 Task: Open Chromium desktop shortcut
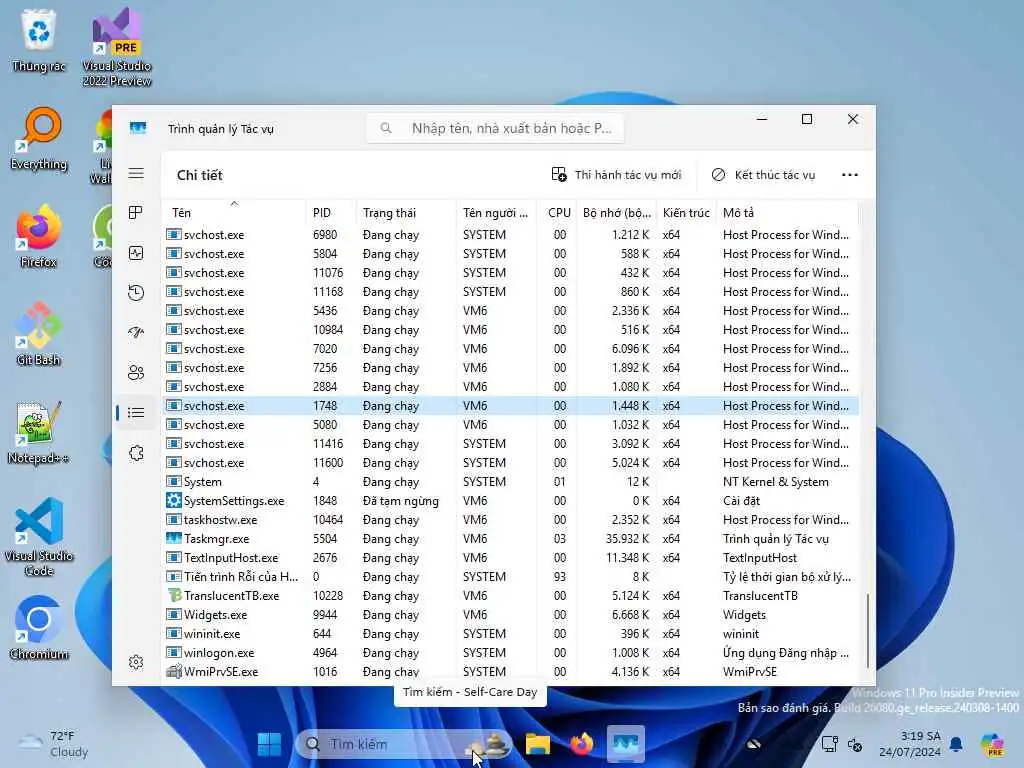click(x=39, y=628)
